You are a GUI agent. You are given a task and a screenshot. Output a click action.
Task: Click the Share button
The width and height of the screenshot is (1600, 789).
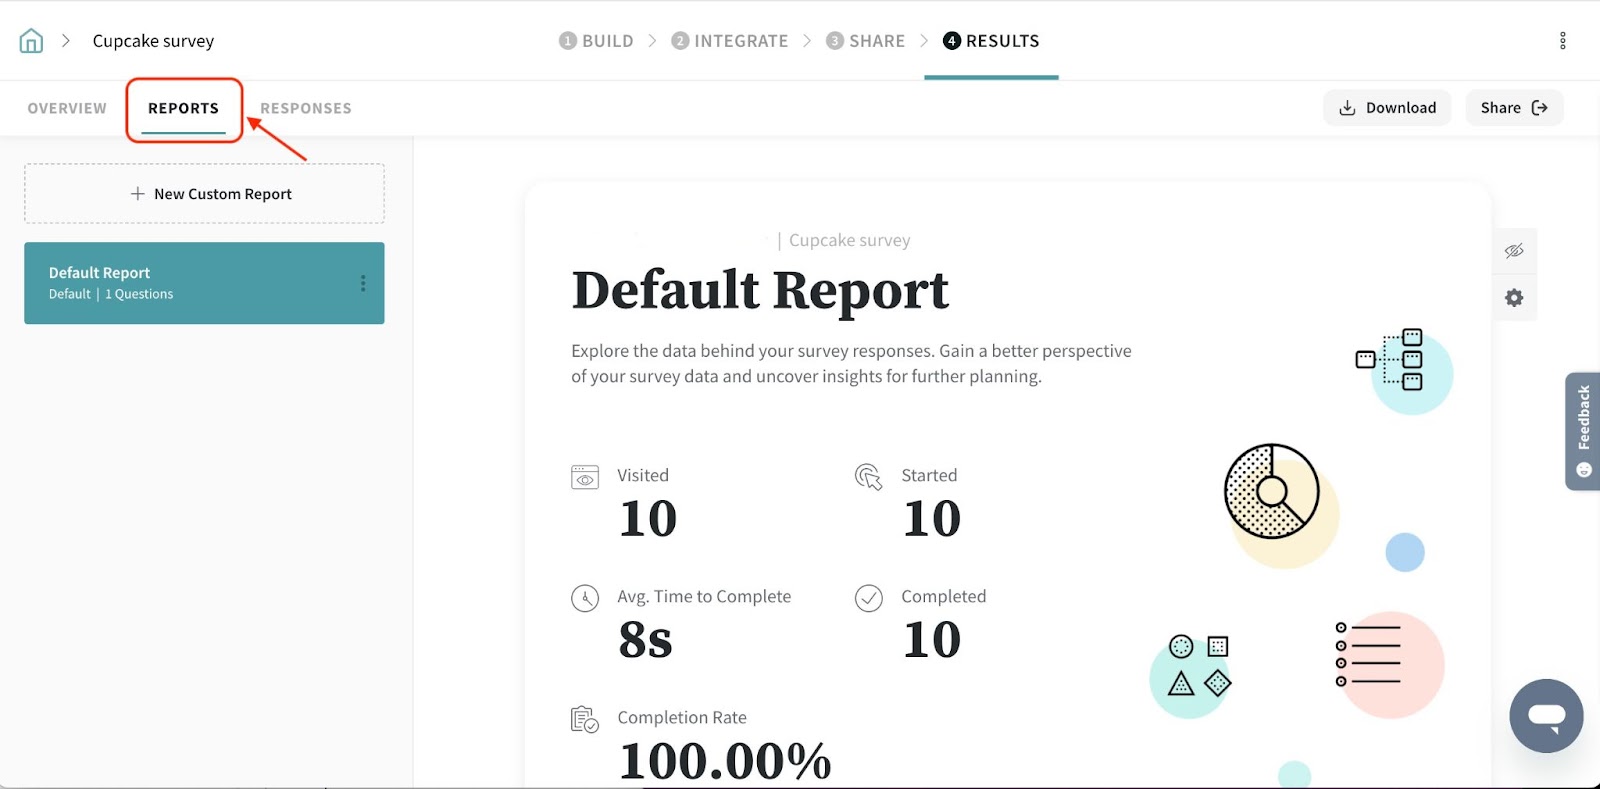tap(1513, 108)
